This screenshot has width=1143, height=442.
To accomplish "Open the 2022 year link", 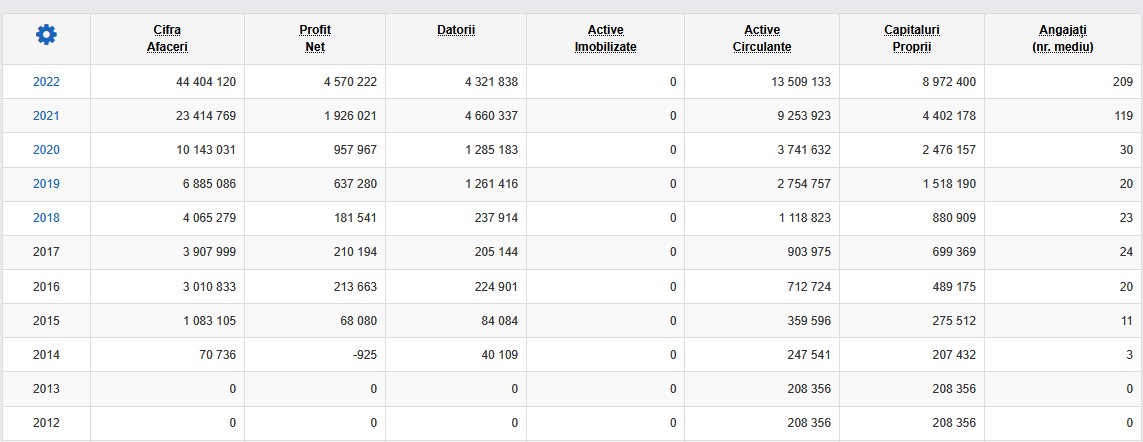I will [46, 82].
